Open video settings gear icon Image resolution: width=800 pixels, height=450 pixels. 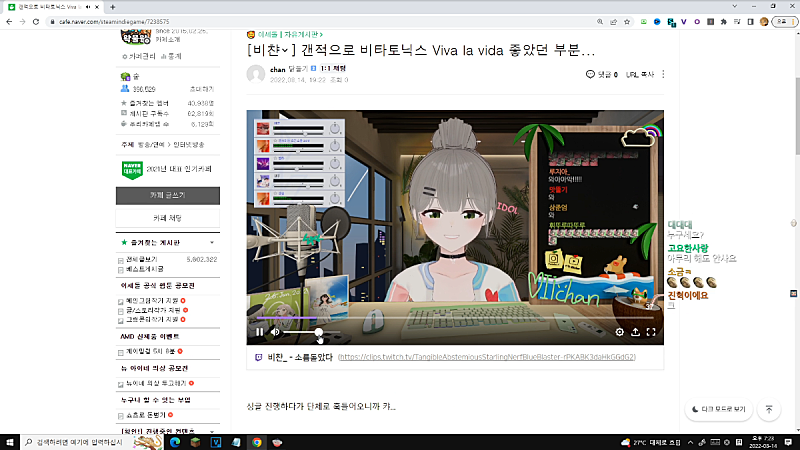coord(619,332)
